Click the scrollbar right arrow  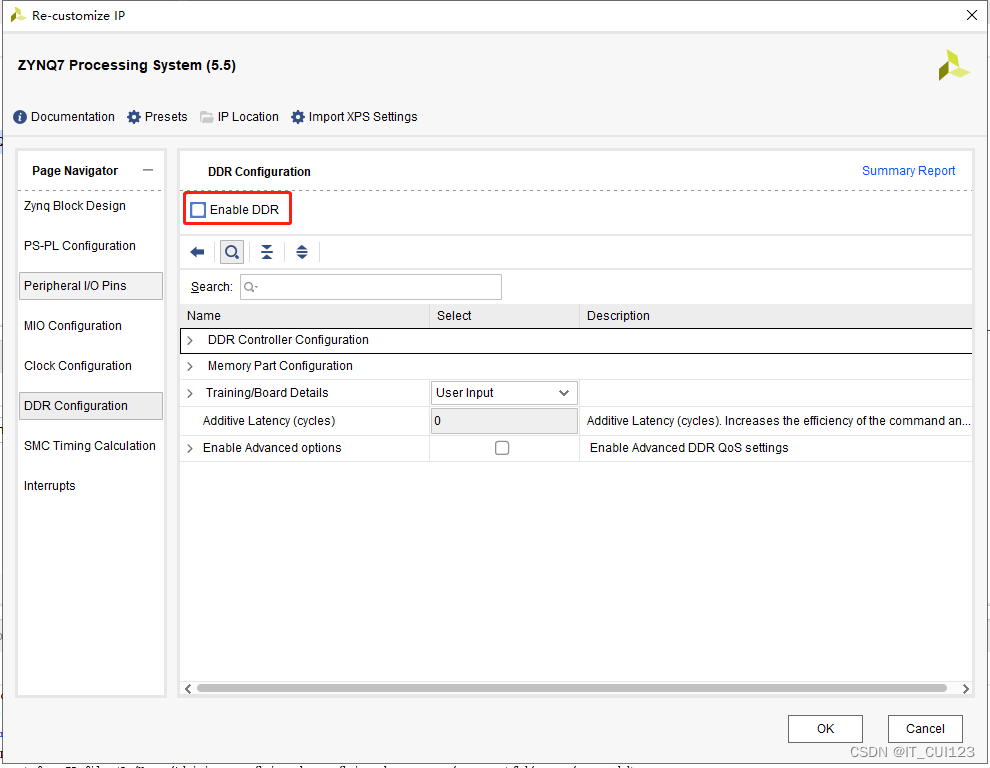tap(965, 688)
